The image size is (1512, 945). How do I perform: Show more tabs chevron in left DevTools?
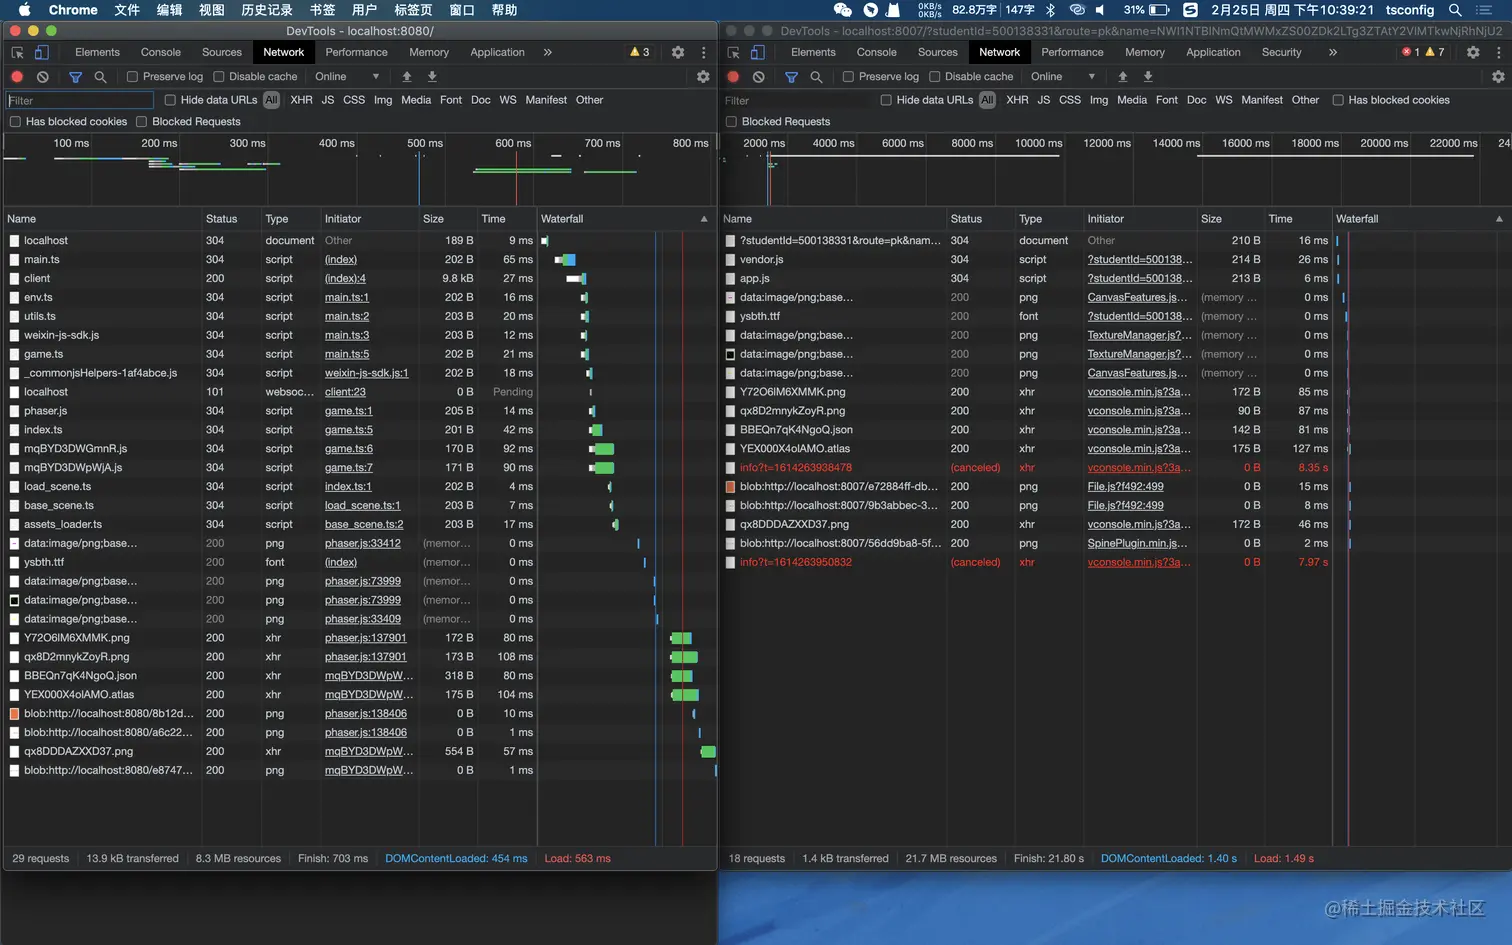(x=548, y=52)
